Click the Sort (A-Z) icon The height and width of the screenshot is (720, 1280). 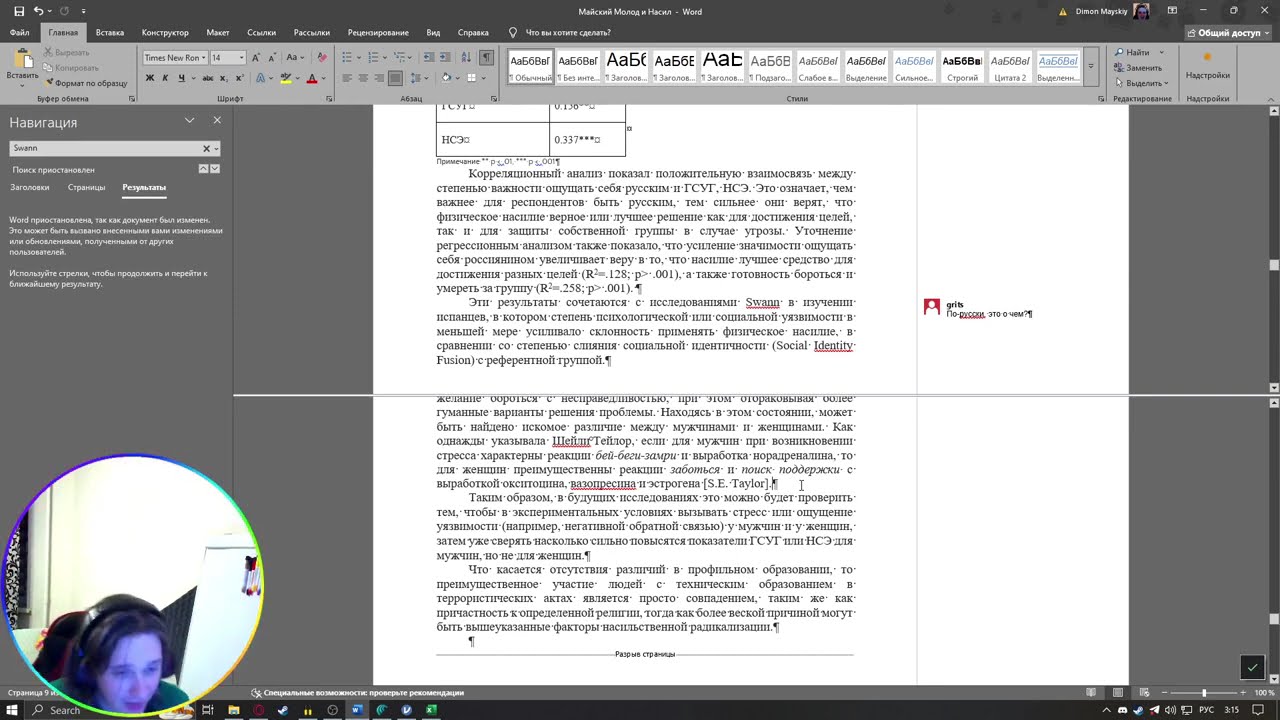coord(466,58)
